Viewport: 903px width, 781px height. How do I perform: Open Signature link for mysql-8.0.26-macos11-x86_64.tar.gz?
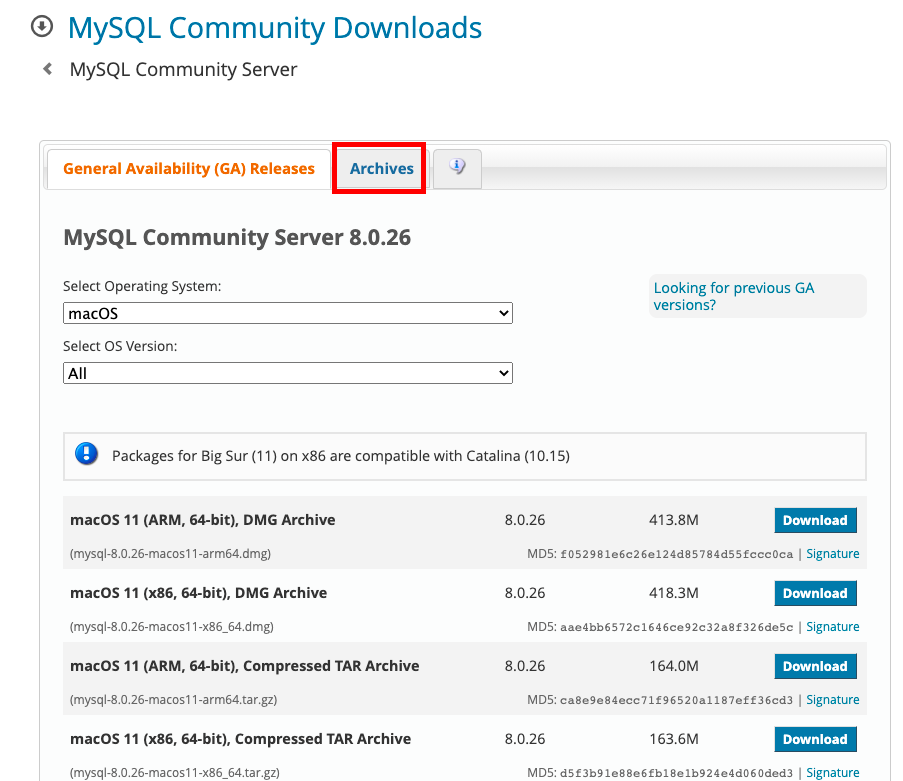point(832,772)
